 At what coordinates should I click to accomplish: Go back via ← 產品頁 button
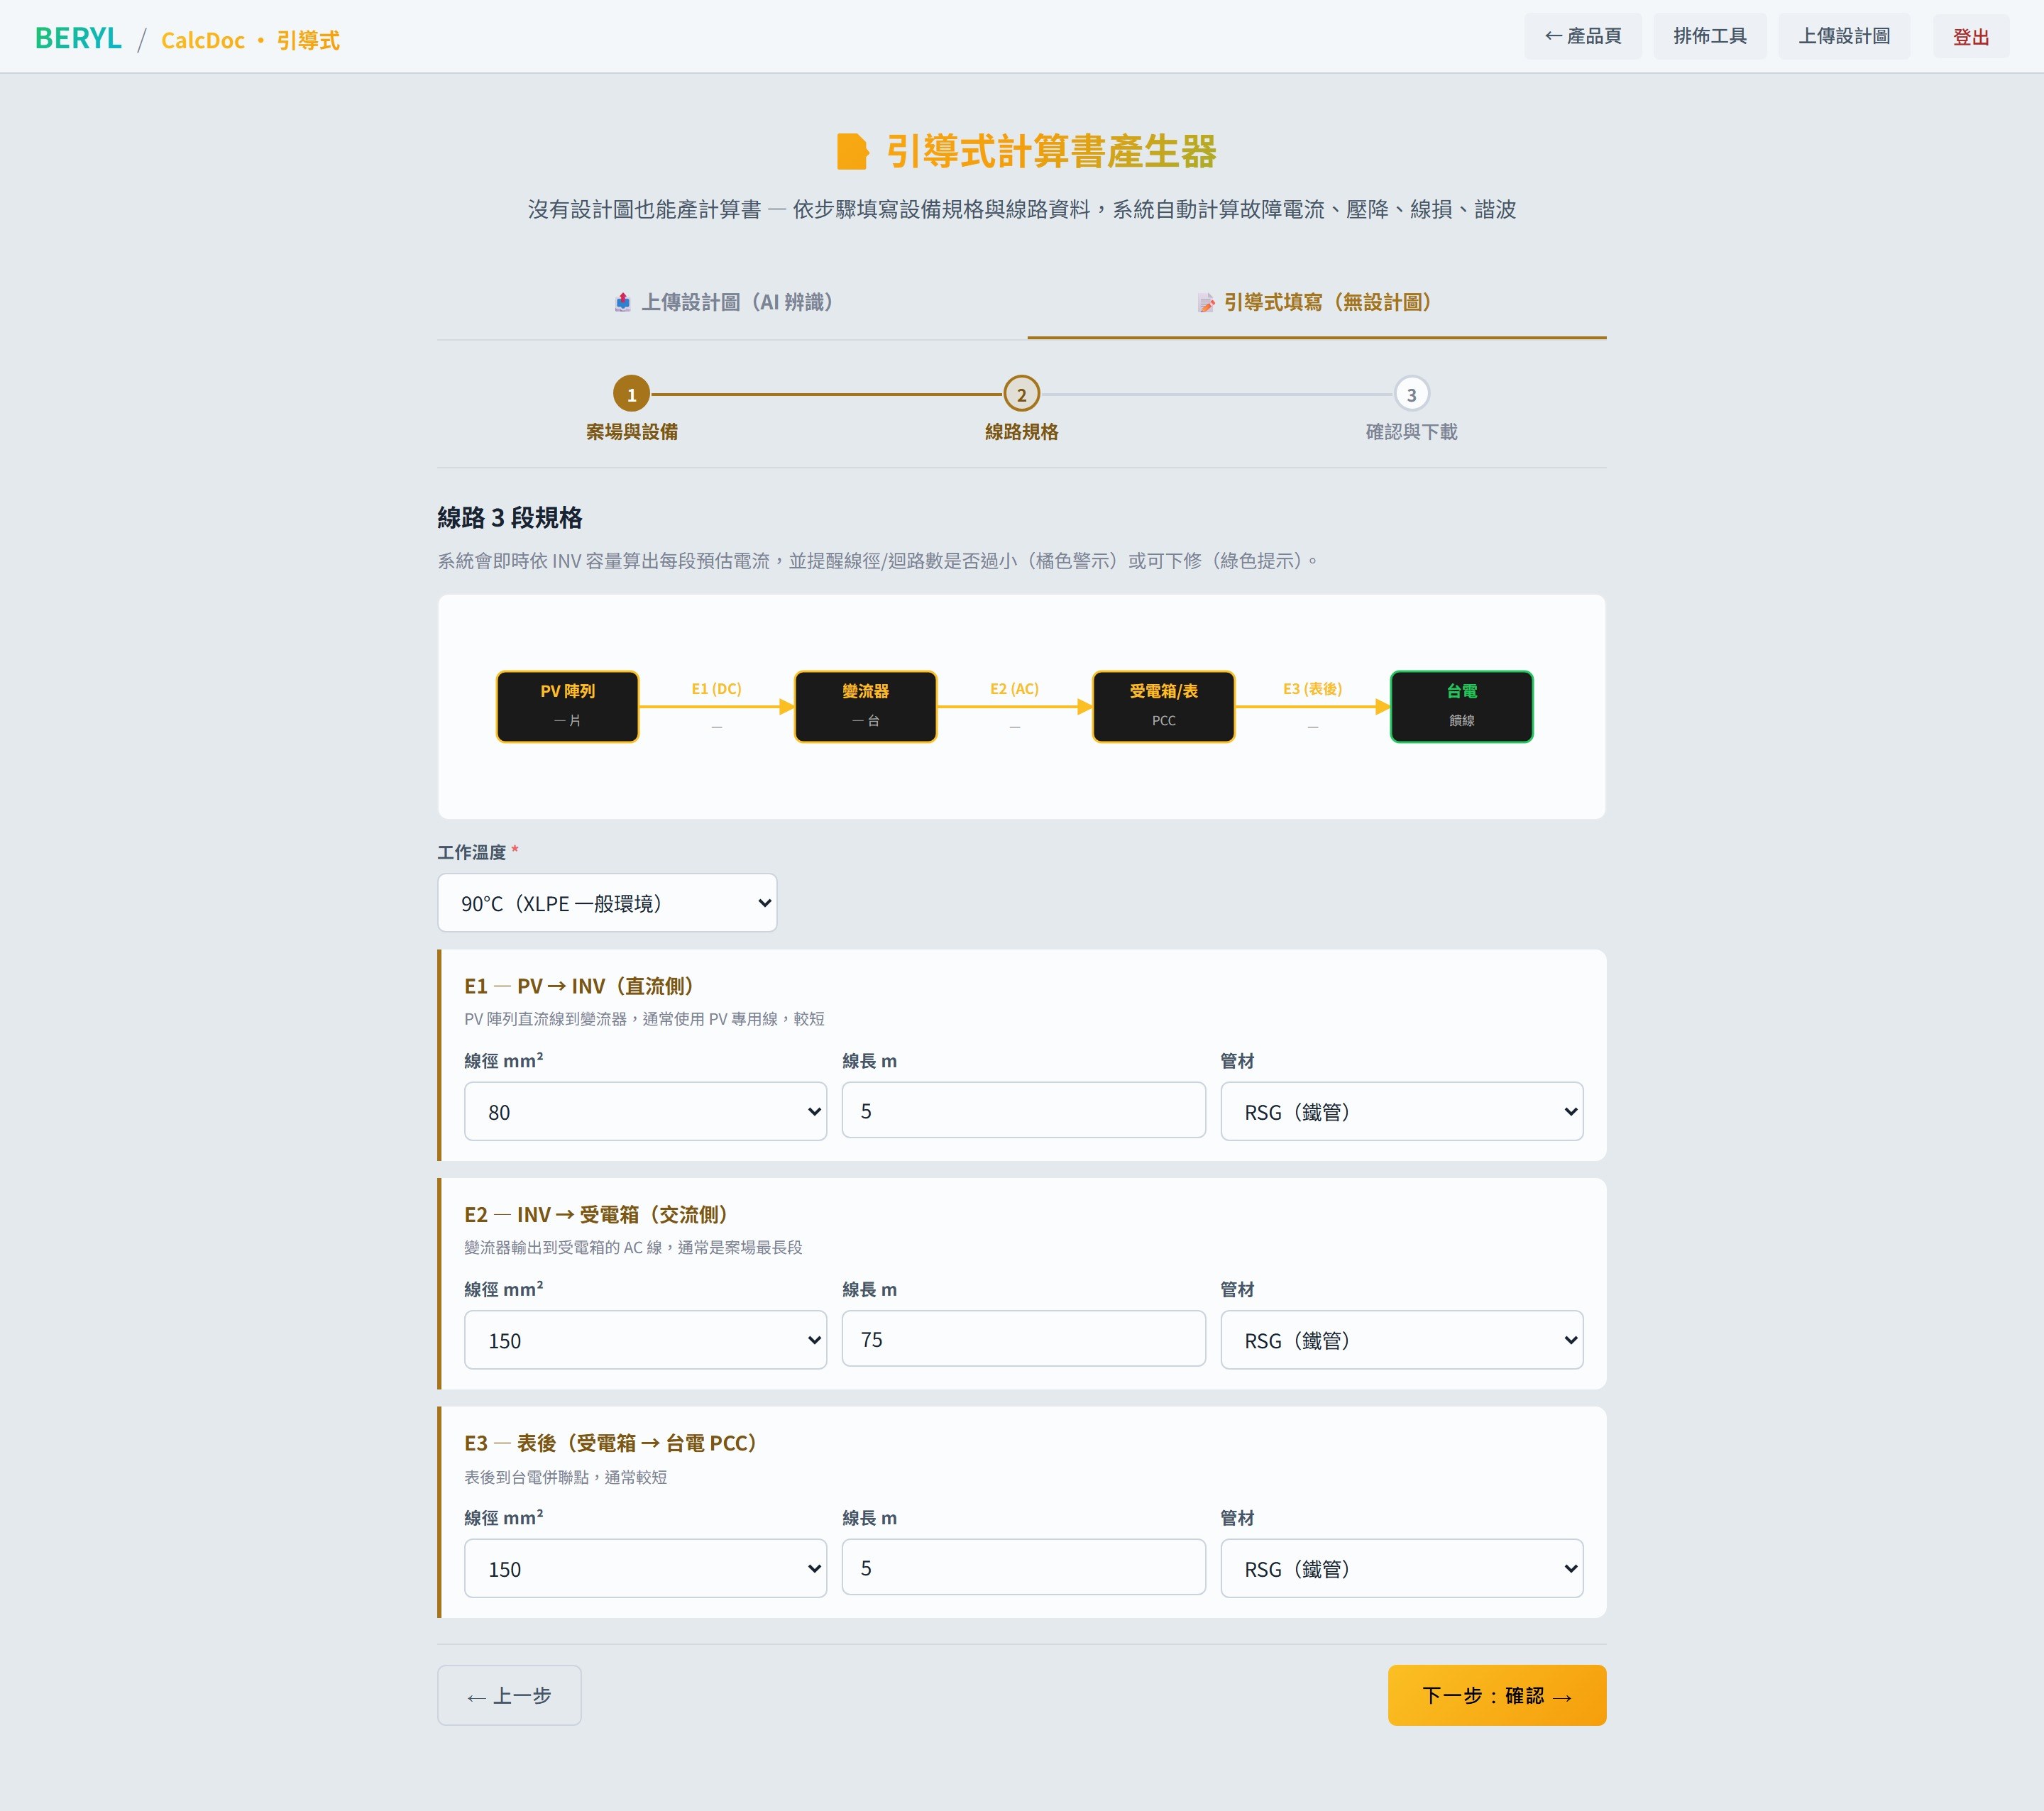(1582, 36)
